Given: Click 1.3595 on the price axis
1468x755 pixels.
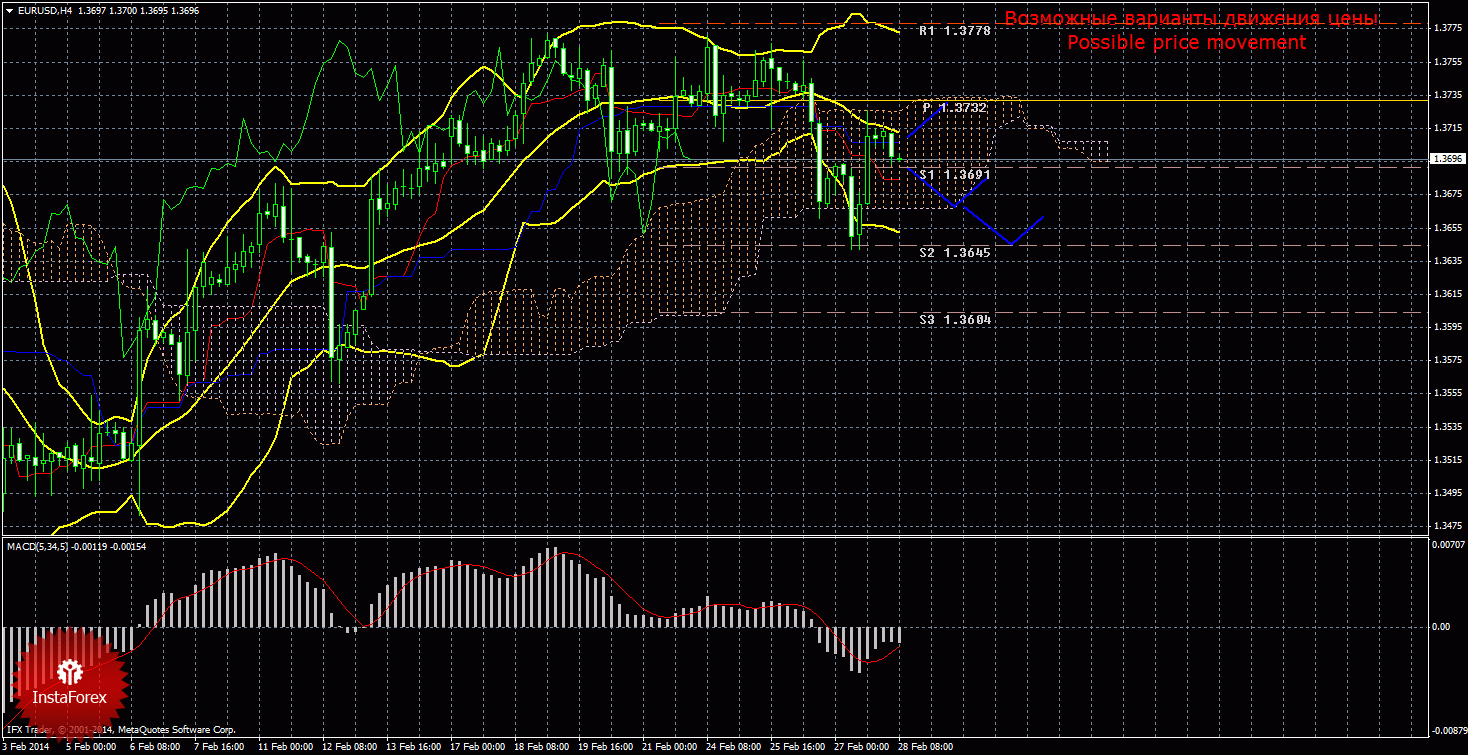Looking at the screenshot, I should pos(1448,326).
